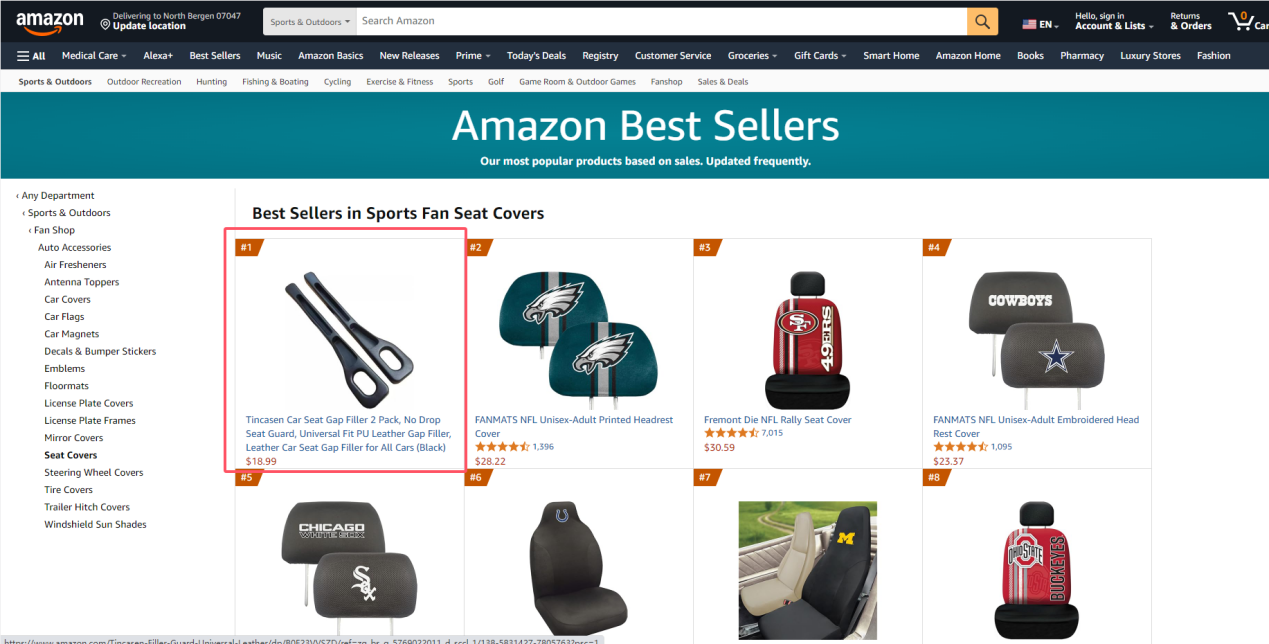Expand the Medical Care menu

click(x=94, y=56)
